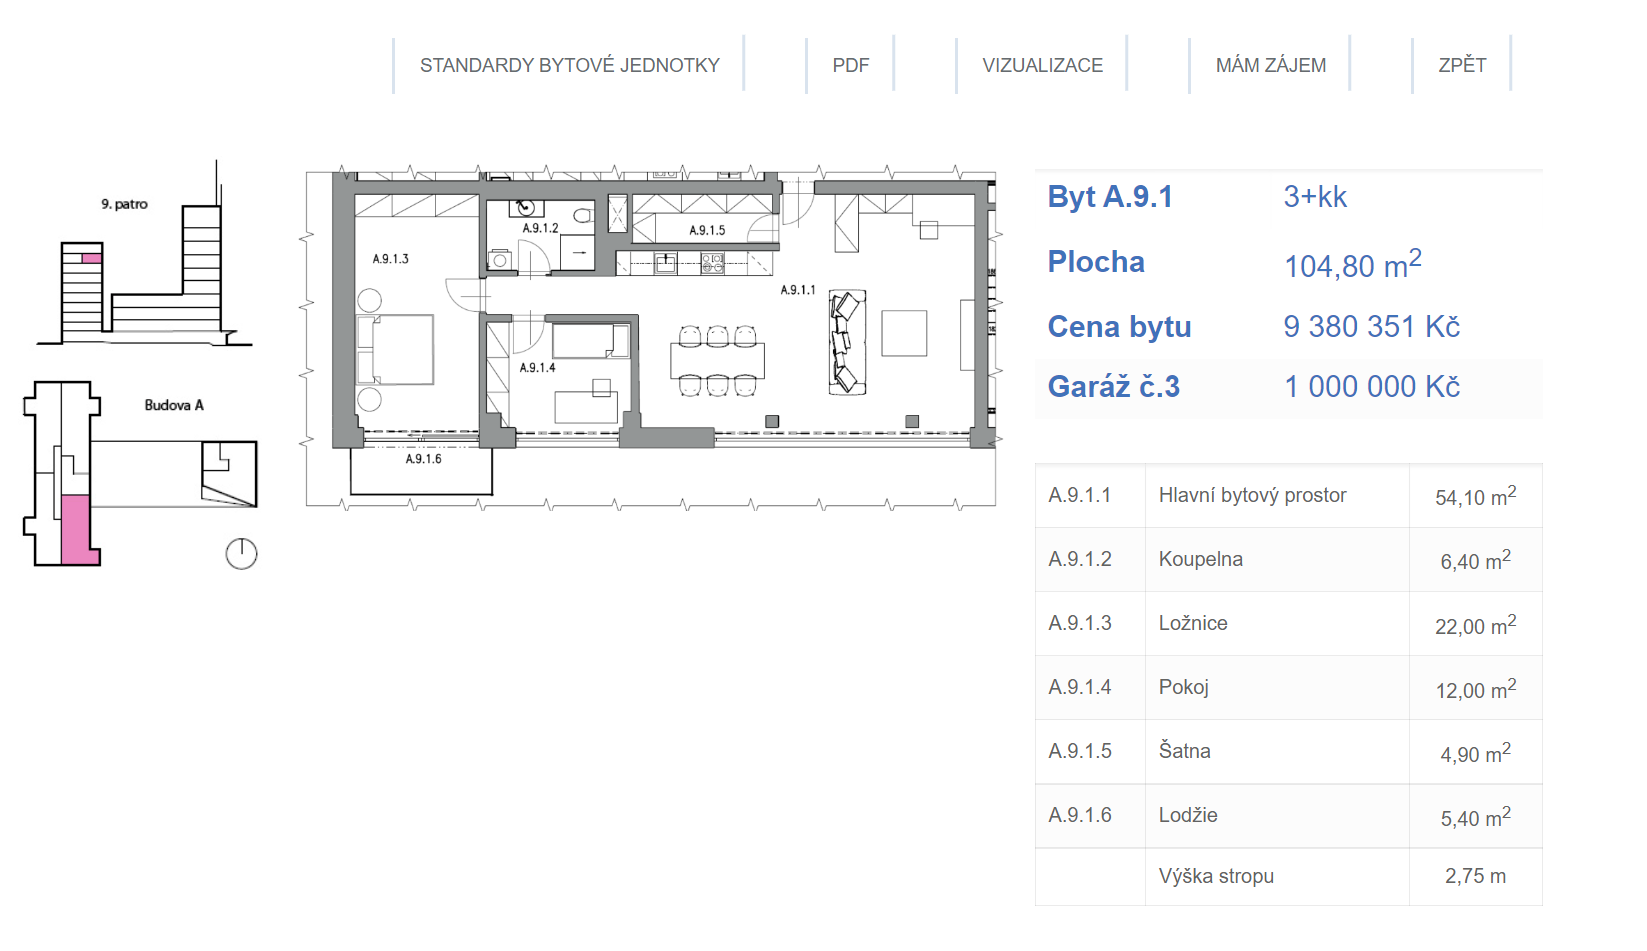Click the sofa in the living area

click(x=846, y=342)
